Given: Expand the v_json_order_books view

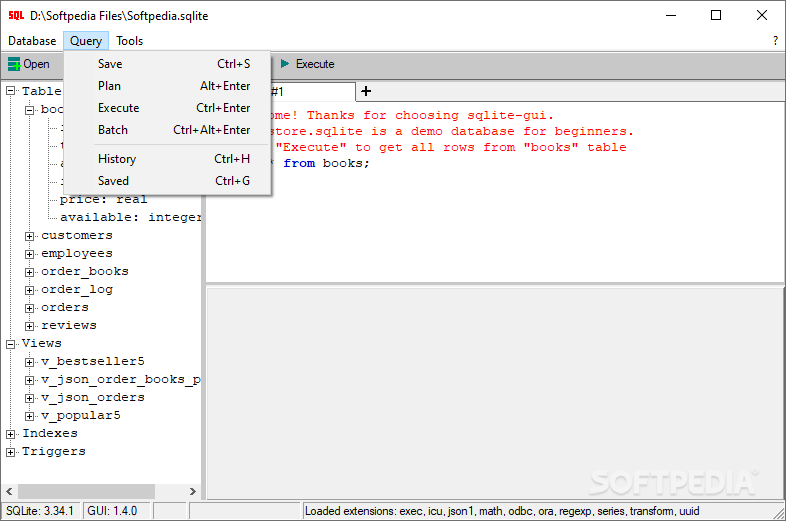Looking at the screenshot, I should [x=30, y=381].
